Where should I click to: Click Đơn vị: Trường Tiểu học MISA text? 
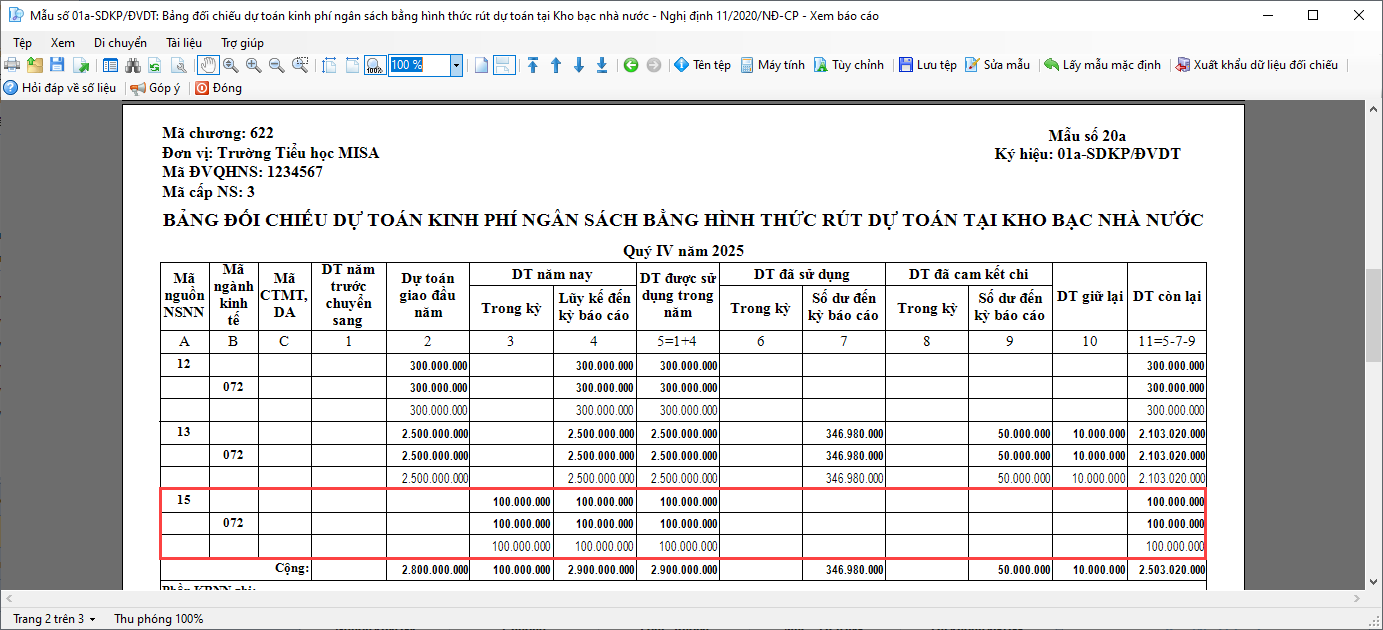pyautogui.click(x=270, y=153)
